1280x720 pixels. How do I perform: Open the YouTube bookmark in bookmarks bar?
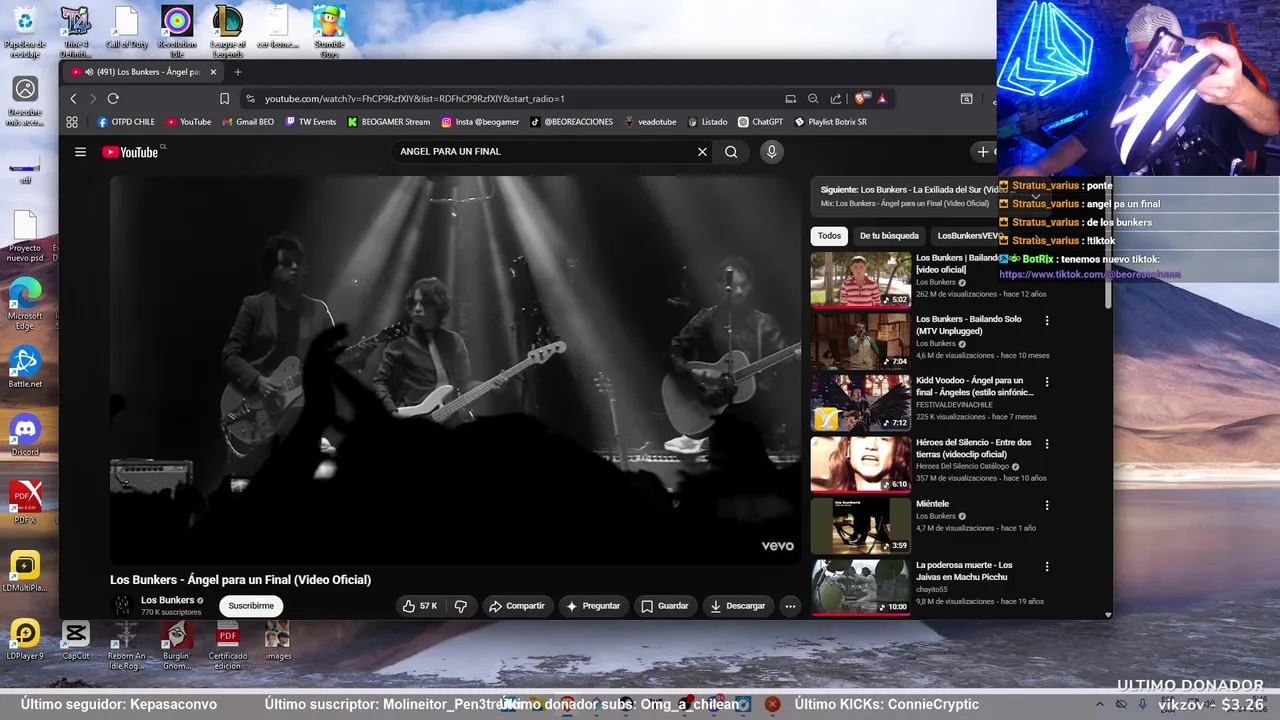click(189, 122)
